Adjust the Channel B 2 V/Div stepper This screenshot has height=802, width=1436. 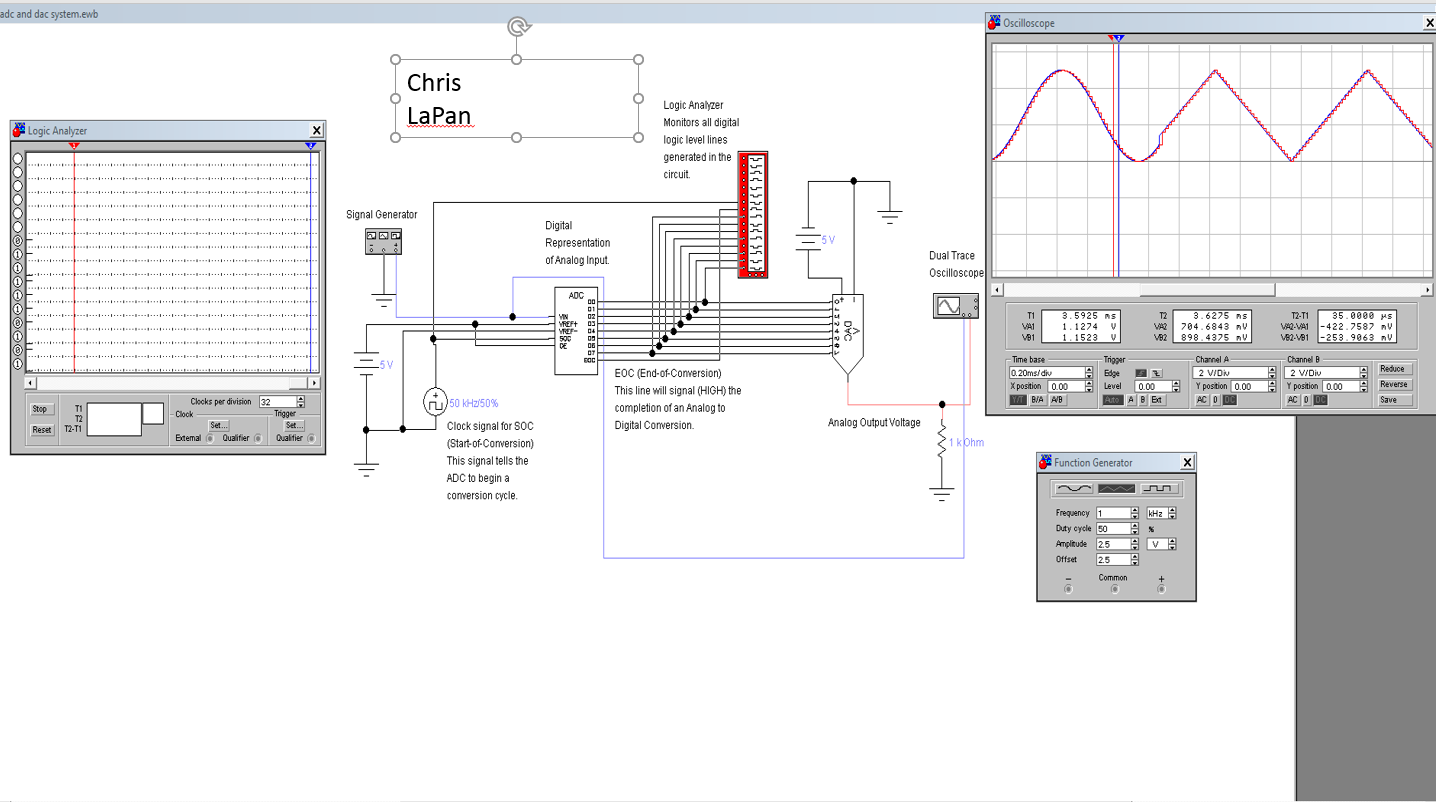[1364, 372]
